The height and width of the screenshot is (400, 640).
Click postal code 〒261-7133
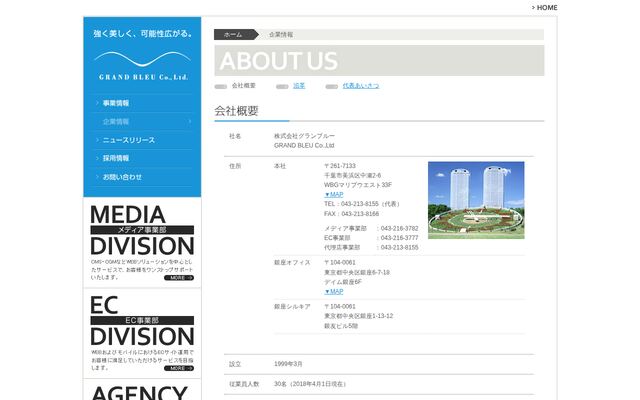coord(340,166)
